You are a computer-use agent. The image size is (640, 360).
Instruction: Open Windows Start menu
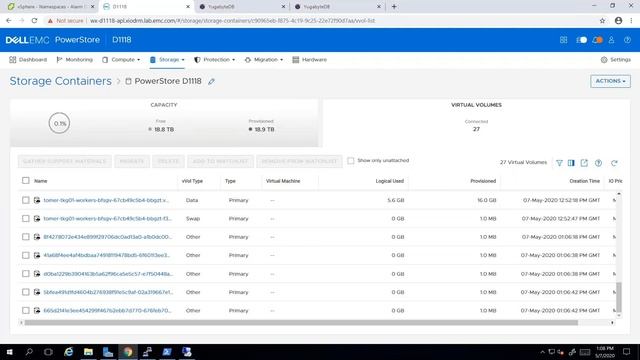(x=9, y=351)
